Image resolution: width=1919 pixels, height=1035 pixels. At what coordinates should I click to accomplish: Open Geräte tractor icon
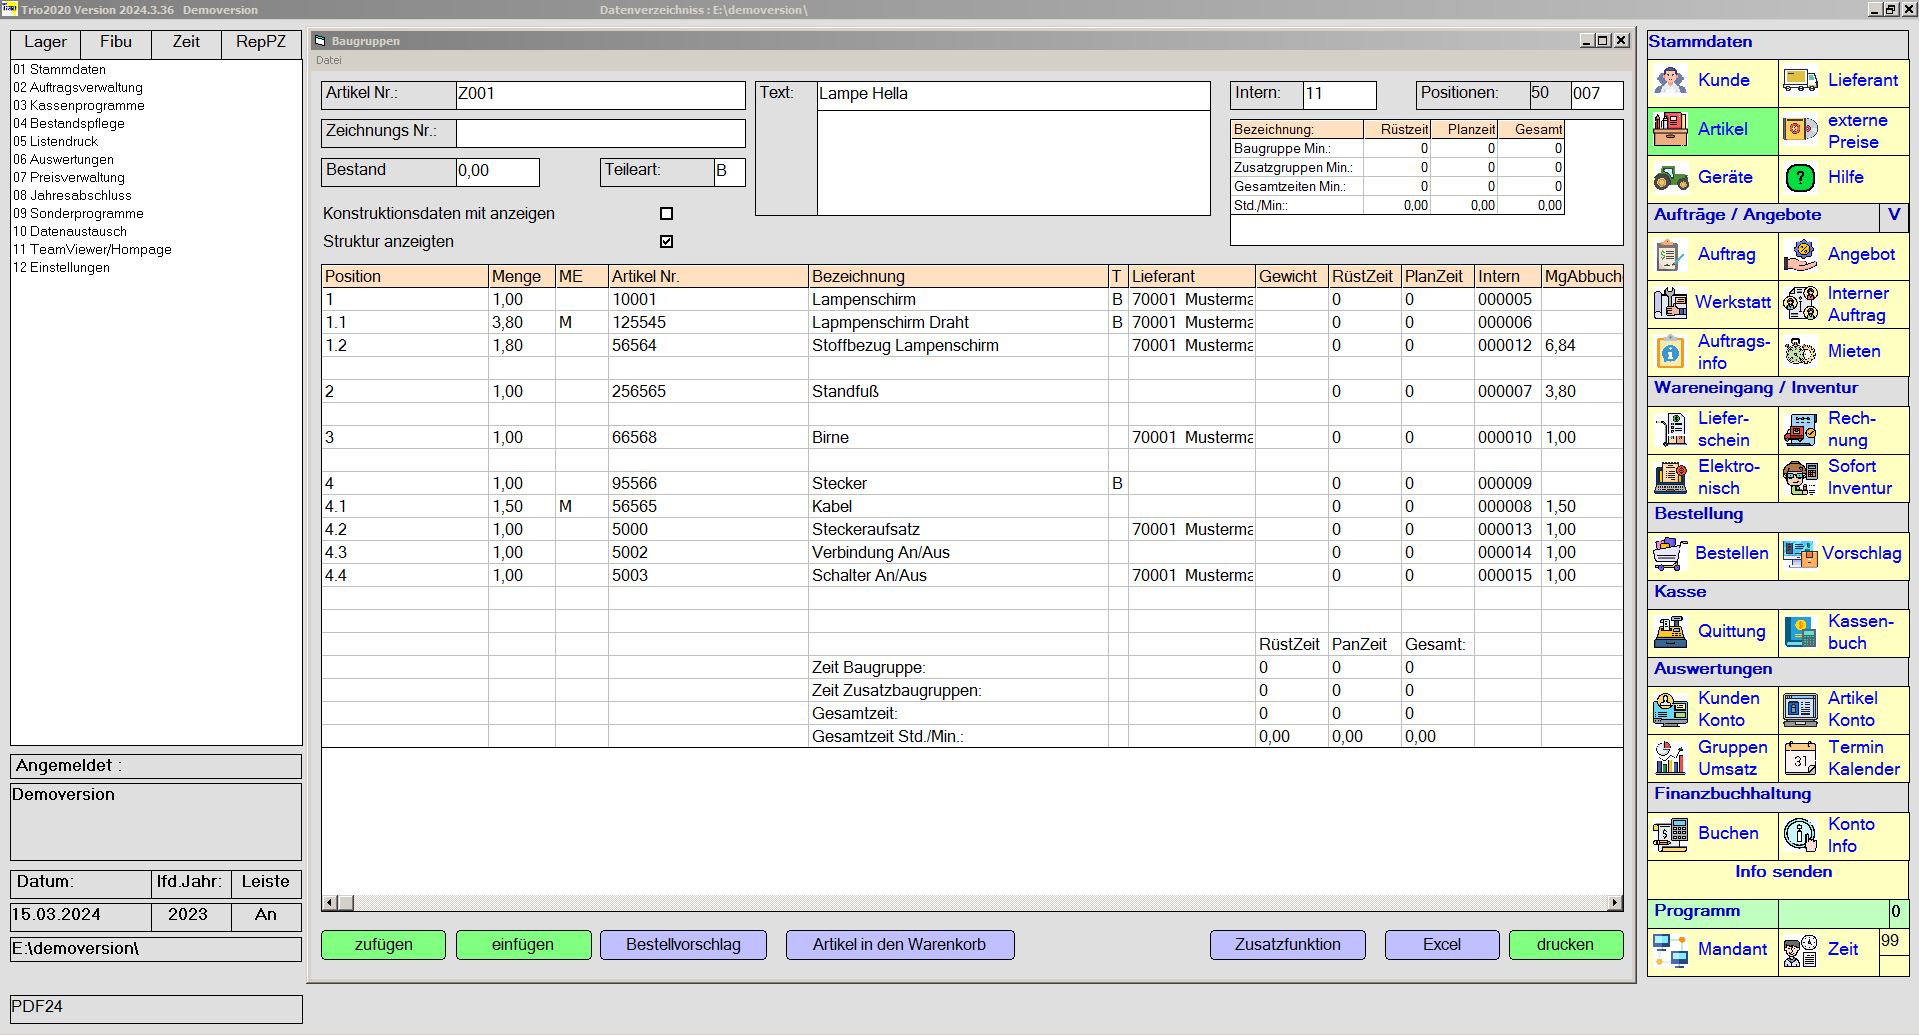coord(1670,178)
